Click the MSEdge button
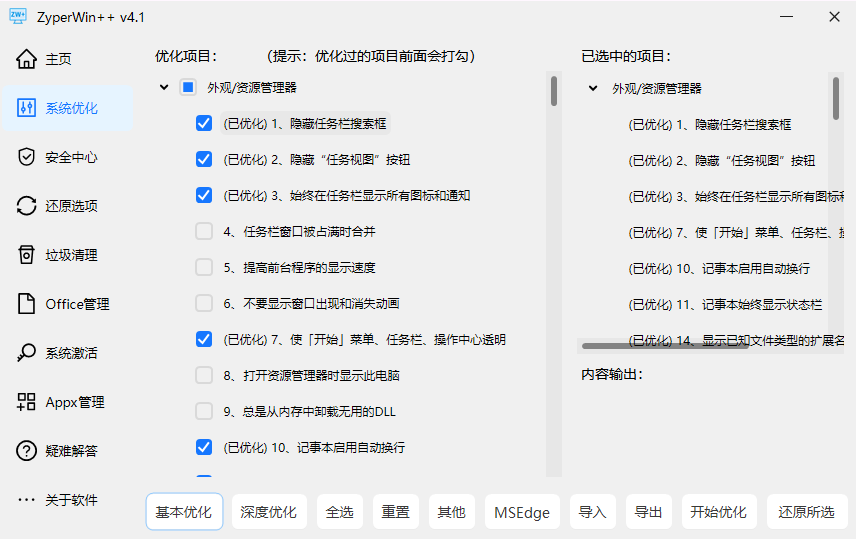This screenshot has width=856, height=539. pos(522,512)
